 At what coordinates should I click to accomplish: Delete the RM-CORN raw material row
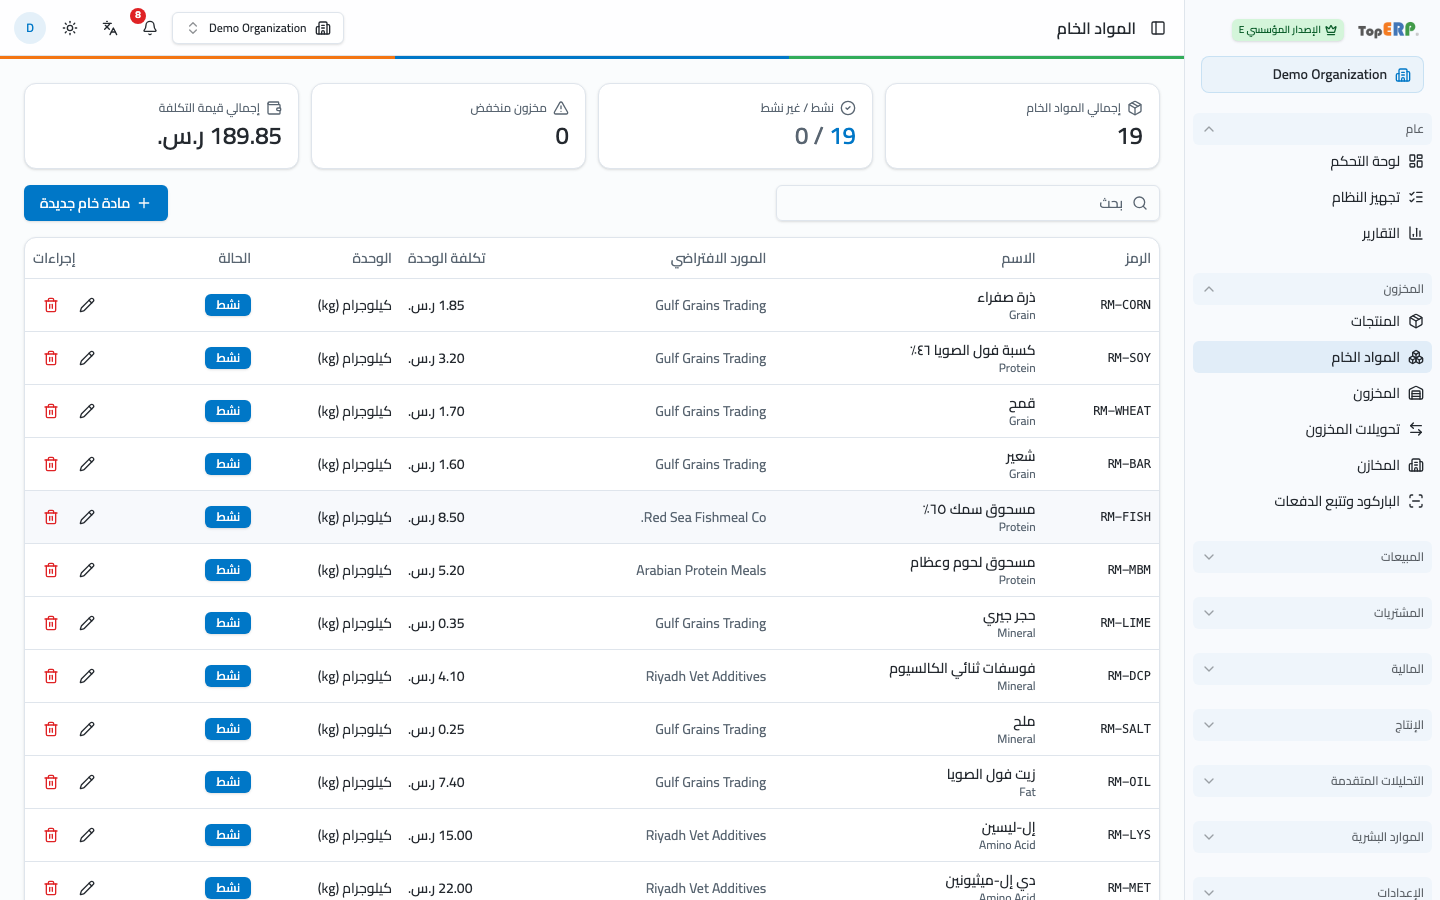coord(51,305)
